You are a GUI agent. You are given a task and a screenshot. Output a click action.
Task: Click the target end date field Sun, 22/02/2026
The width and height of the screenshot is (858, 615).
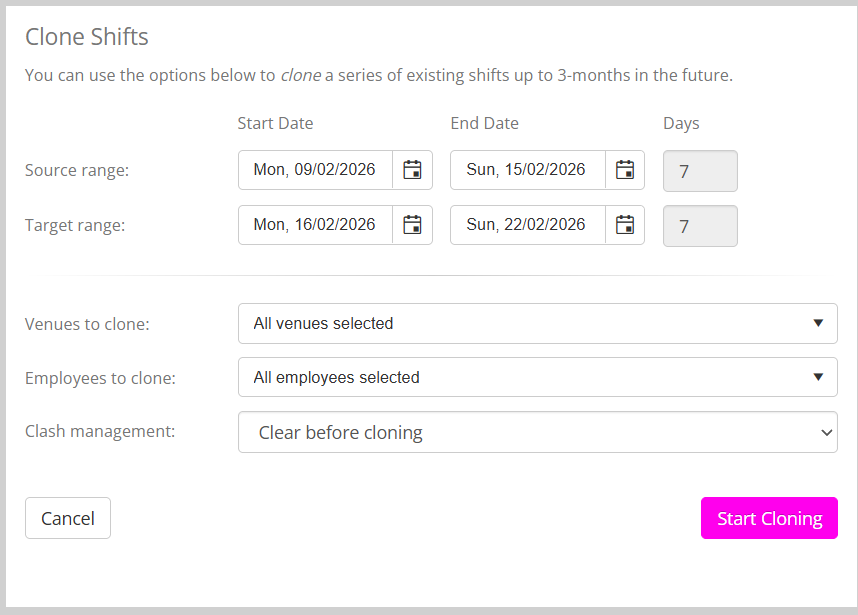[527, 225]
